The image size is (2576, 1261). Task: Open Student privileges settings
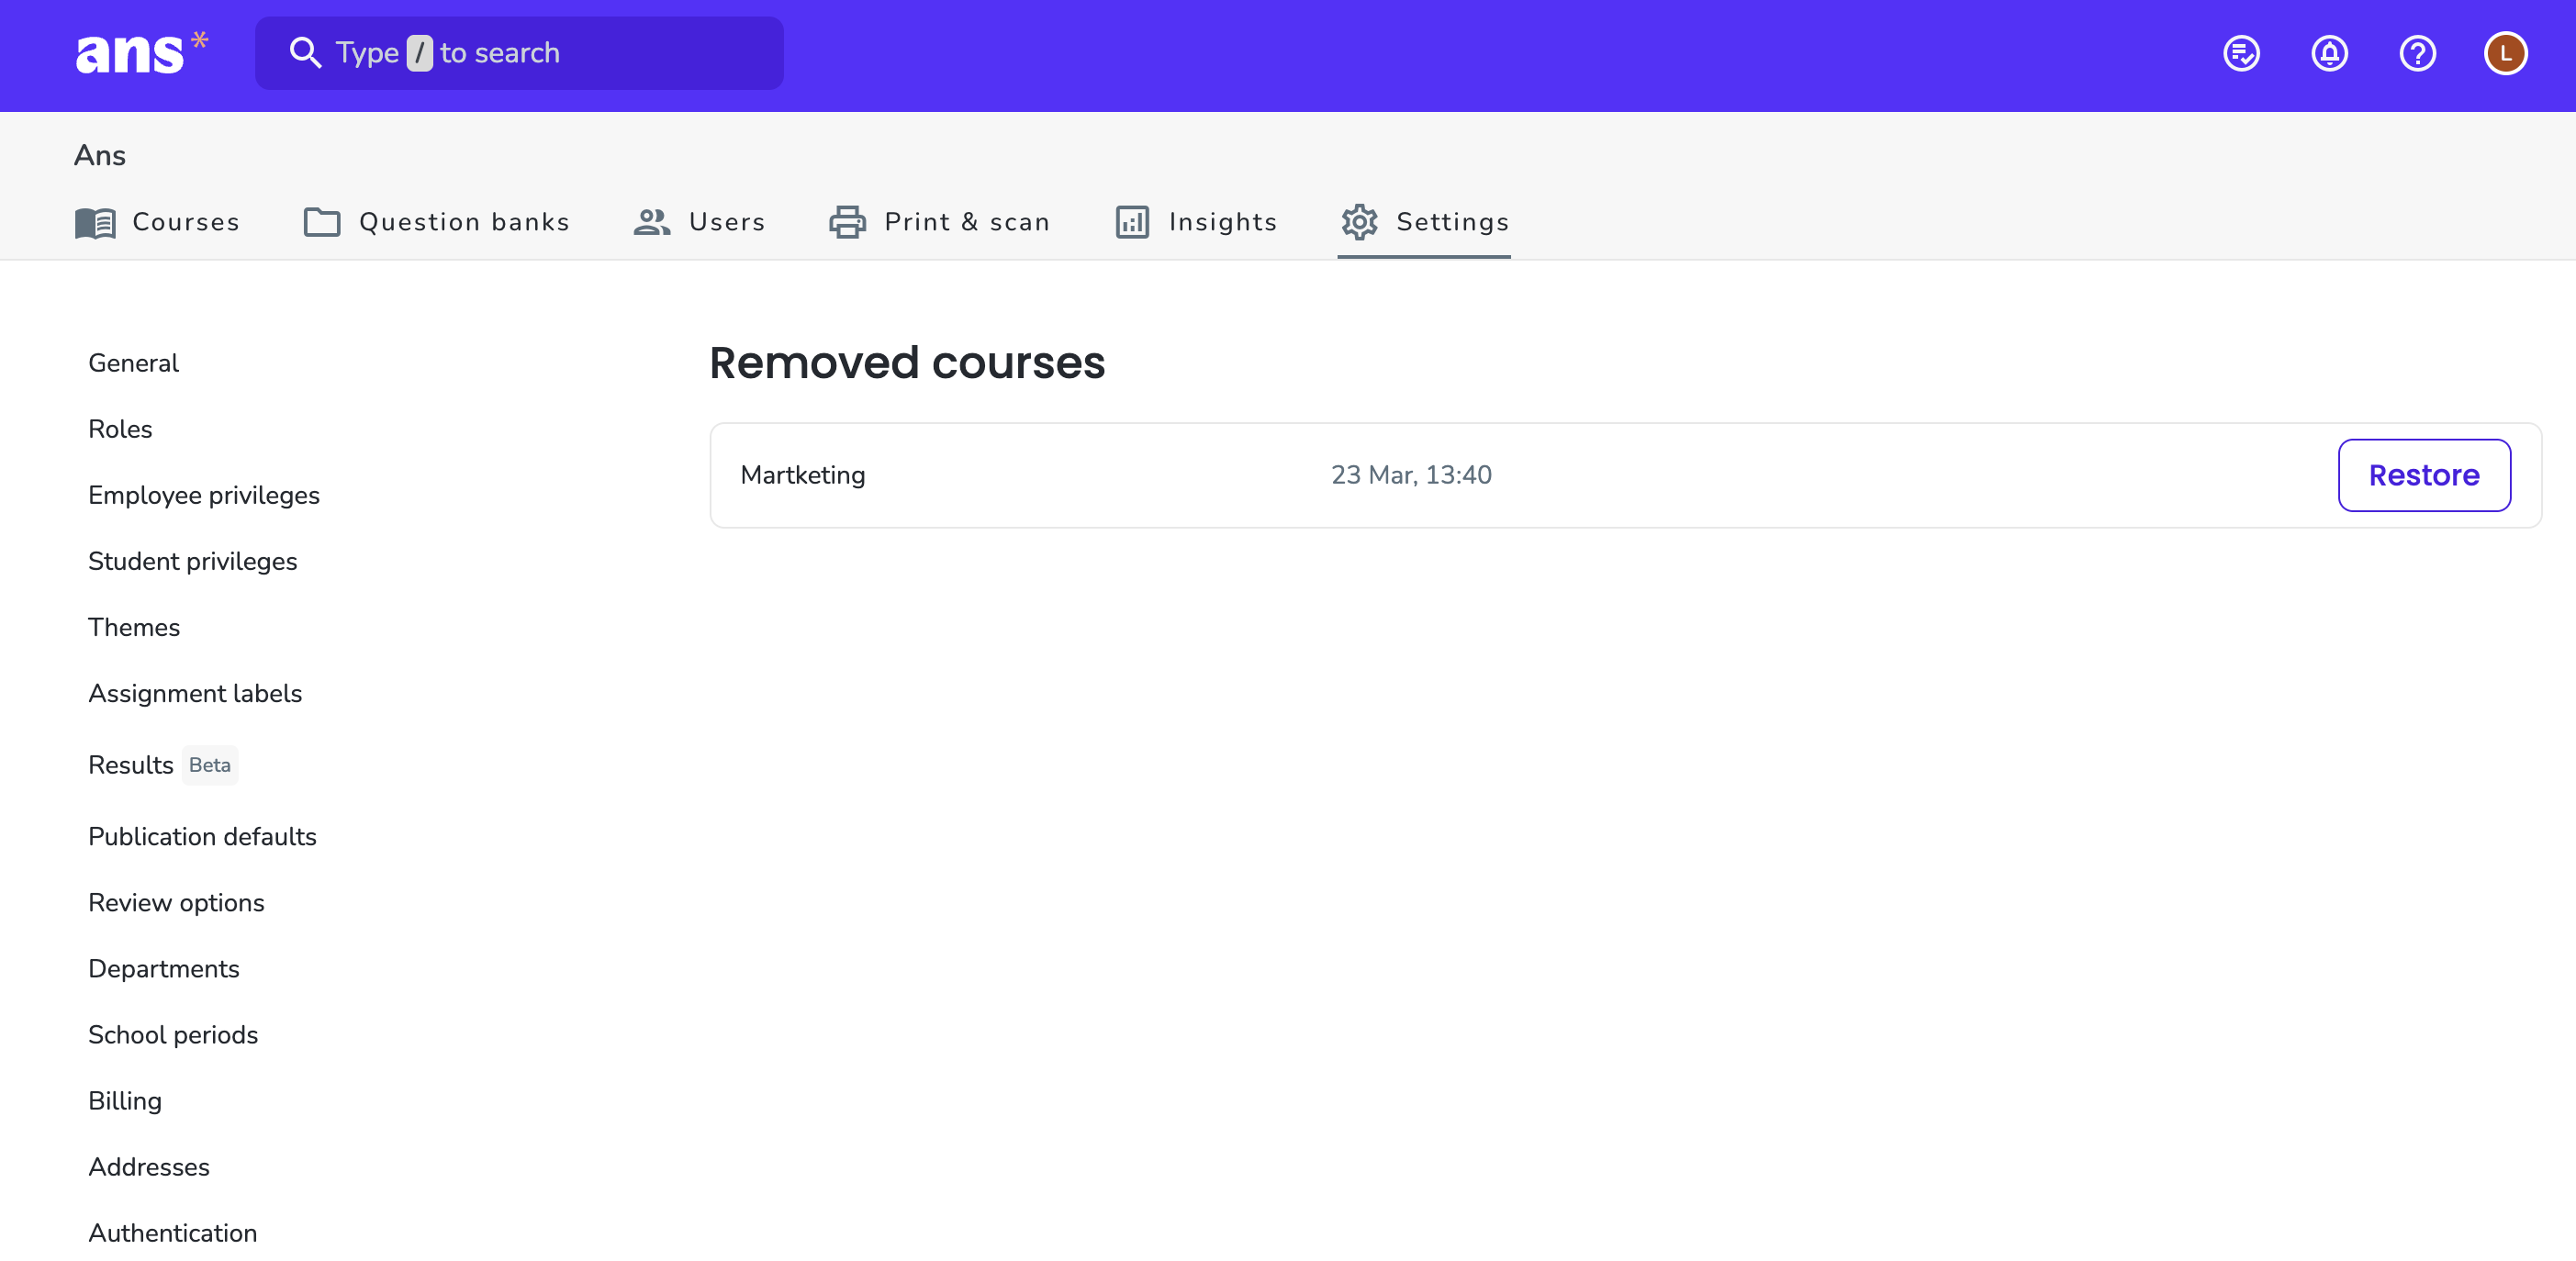(193, 561)
